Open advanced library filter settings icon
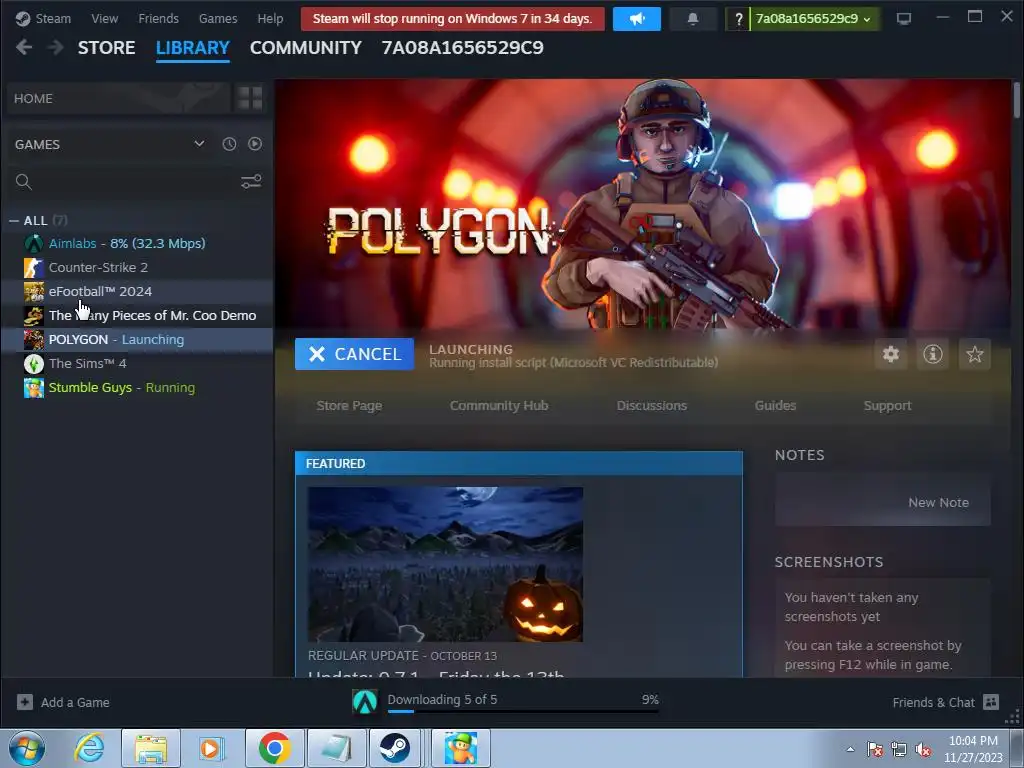The width and height of the screenshot is (1024, 768). pyautogui.click(x=251, y=182)
